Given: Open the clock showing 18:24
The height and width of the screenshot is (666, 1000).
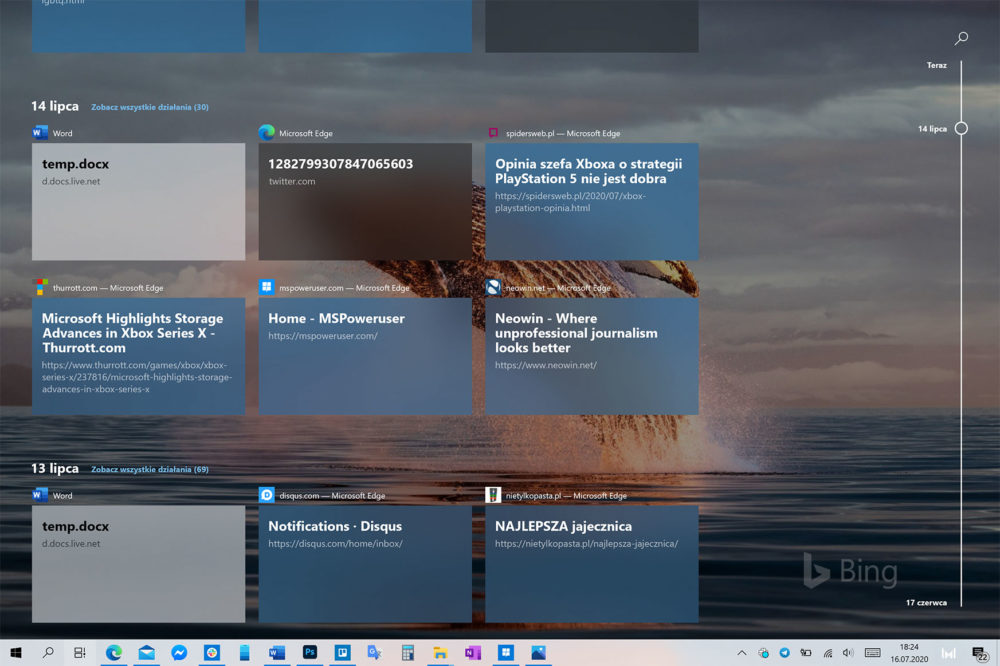Looking at the screenshot, I should [909, 653].
